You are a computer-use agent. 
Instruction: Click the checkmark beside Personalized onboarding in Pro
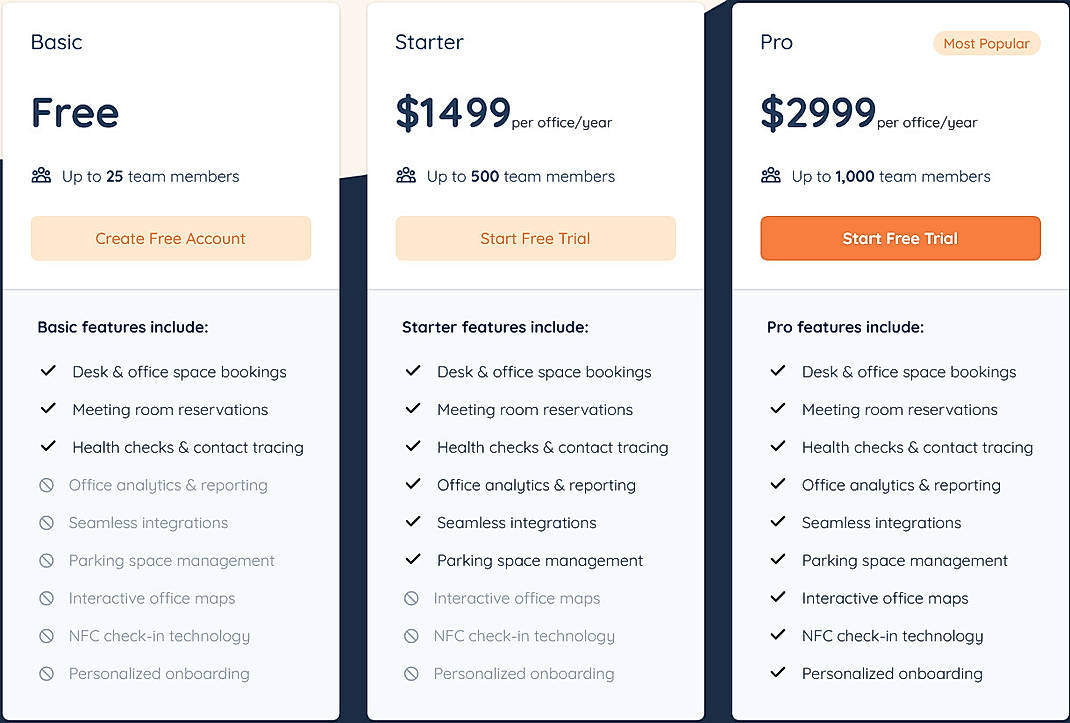[x=778, y=673]
